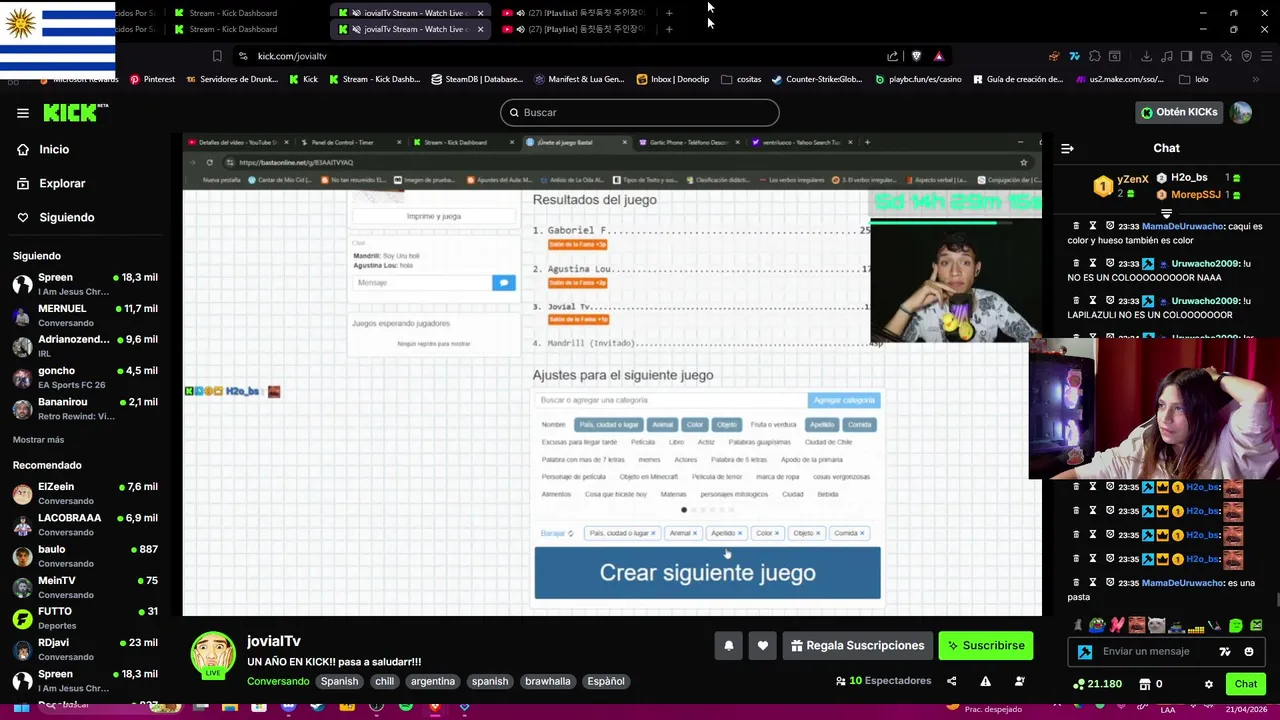
Task: Click the green Pepe emote in quick emotes
Action: click(x=1097, y=626)
